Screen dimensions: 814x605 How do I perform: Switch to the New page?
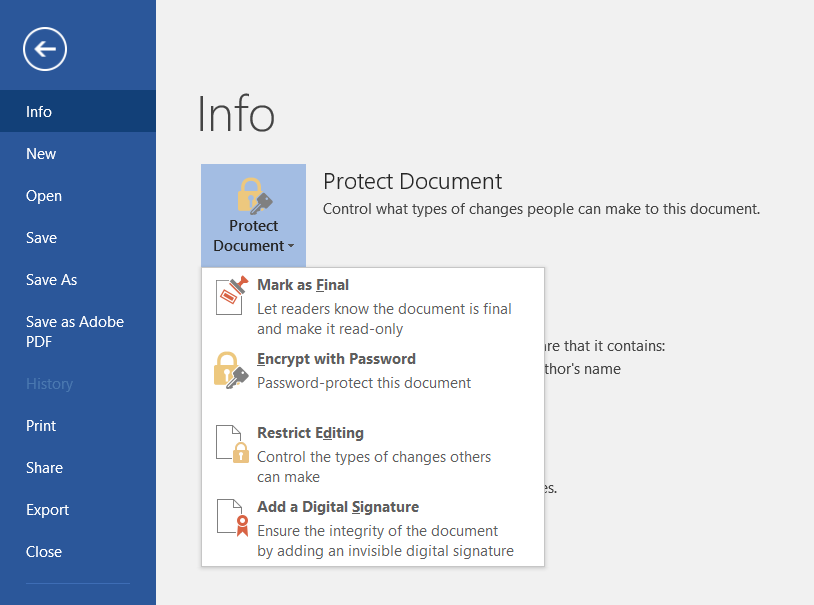(40, 153)
